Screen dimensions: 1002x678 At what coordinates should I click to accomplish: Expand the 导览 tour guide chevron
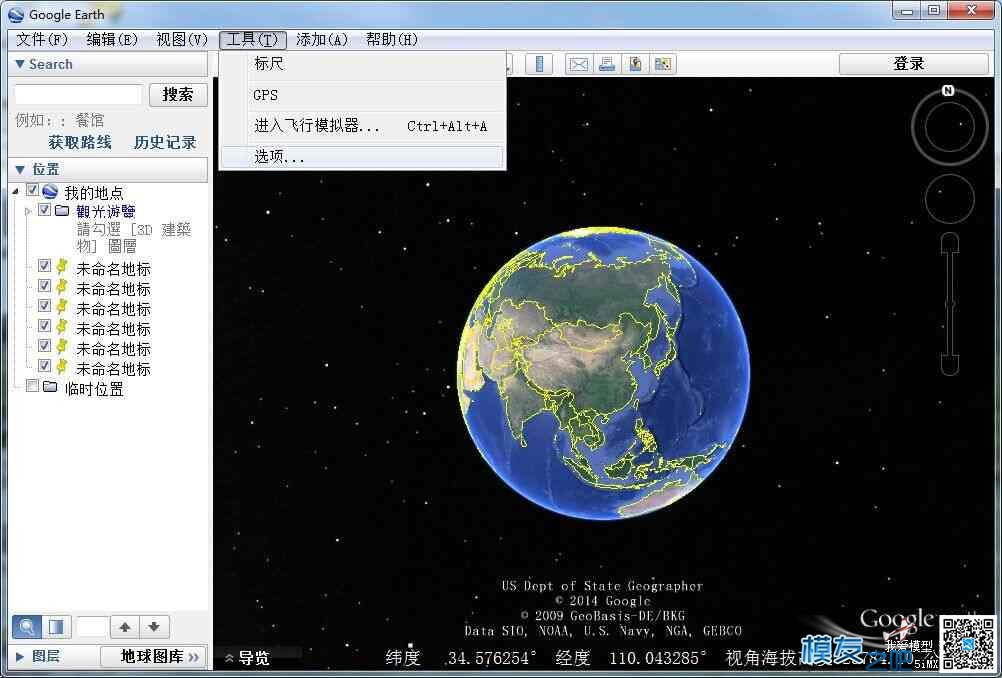[x=229, y=658]
